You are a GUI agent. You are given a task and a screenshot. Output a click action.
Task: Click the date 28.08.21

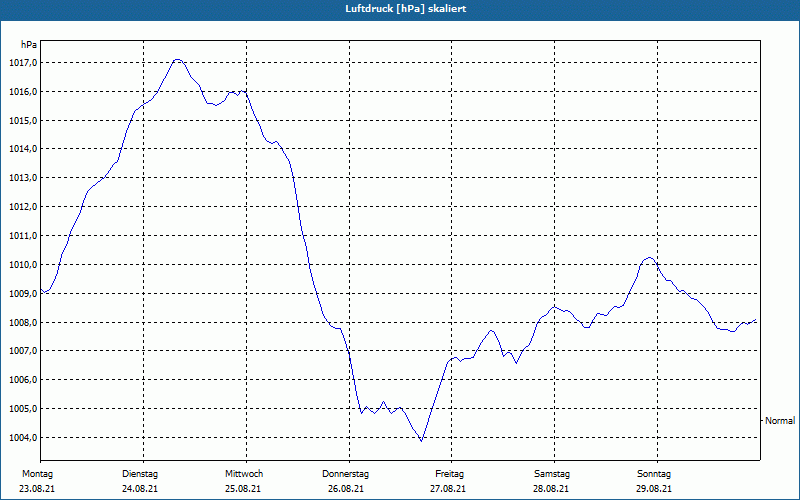tap(551, 489)
